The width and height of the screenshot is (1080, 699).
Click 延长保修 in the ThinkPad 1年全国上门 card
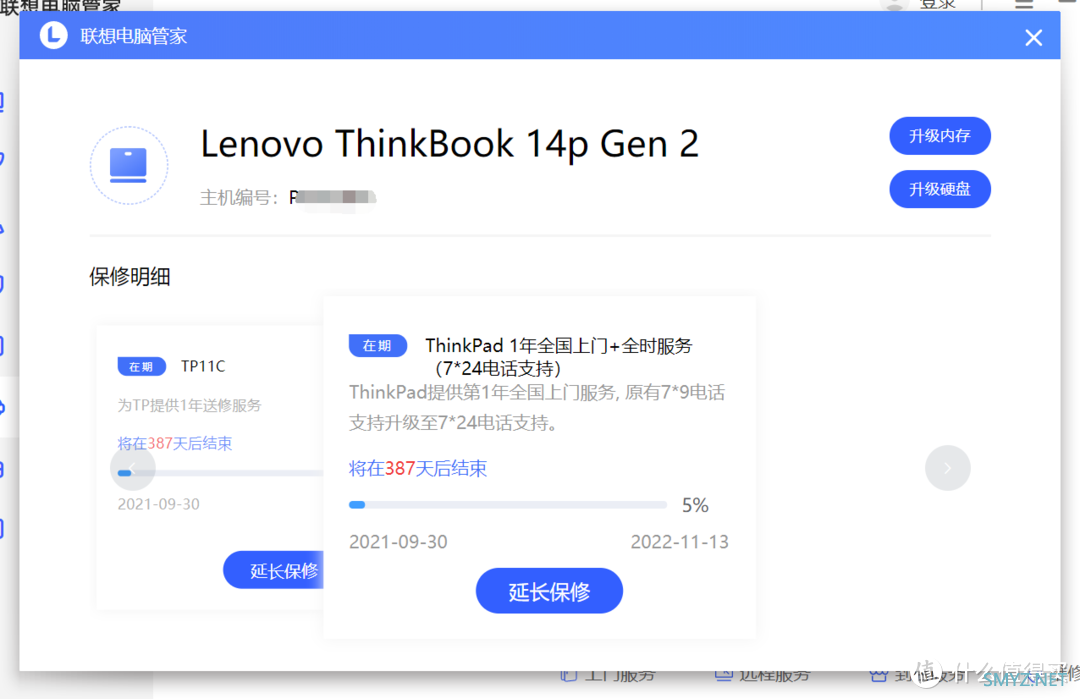point(549,591)
